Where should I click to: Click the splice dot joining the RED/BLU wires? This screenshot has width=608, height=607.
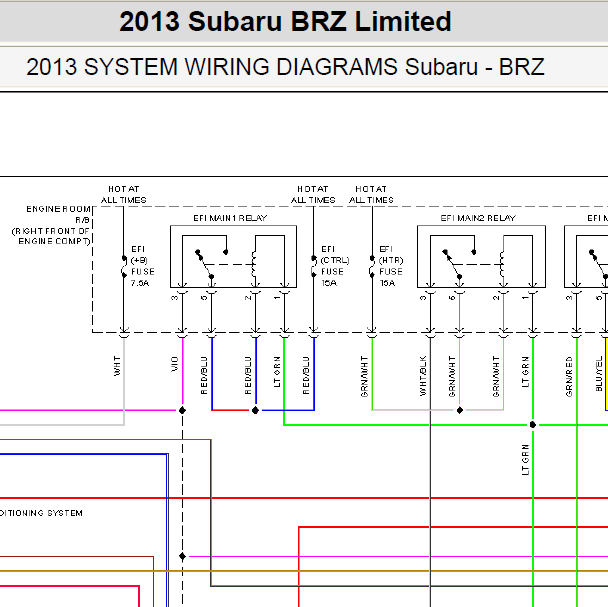[255, 410]
